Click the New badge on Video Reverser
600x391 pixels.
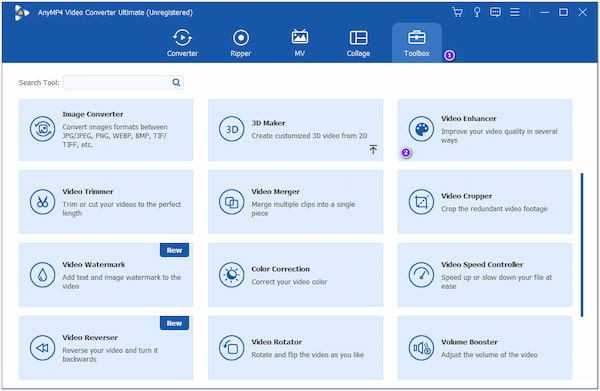tap(174, 323)
